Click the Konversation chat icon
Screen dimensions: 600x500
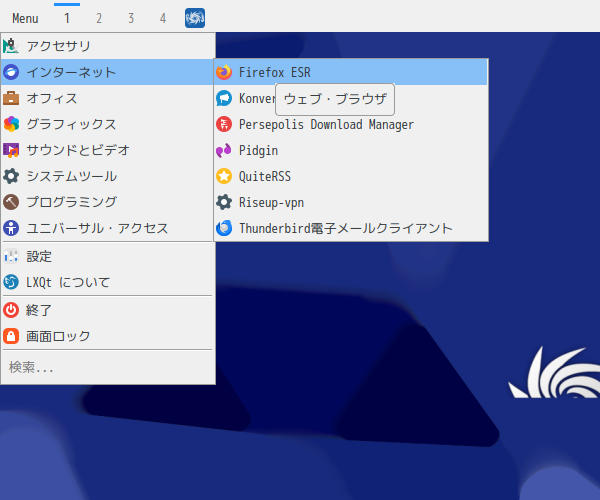pyautogui.click(x=224, y=98)
